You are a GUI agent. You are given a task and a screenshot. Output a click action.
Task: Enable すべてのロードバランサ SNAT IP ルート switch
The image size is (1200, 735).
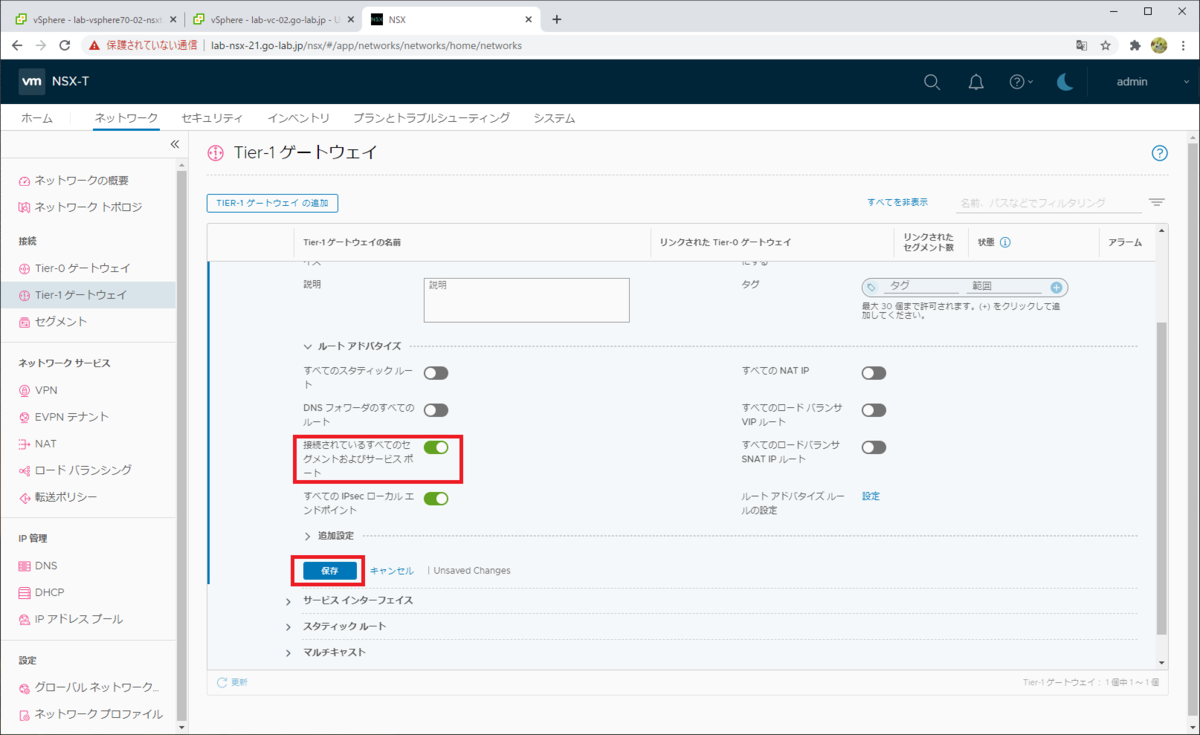[x=874, y=447]
